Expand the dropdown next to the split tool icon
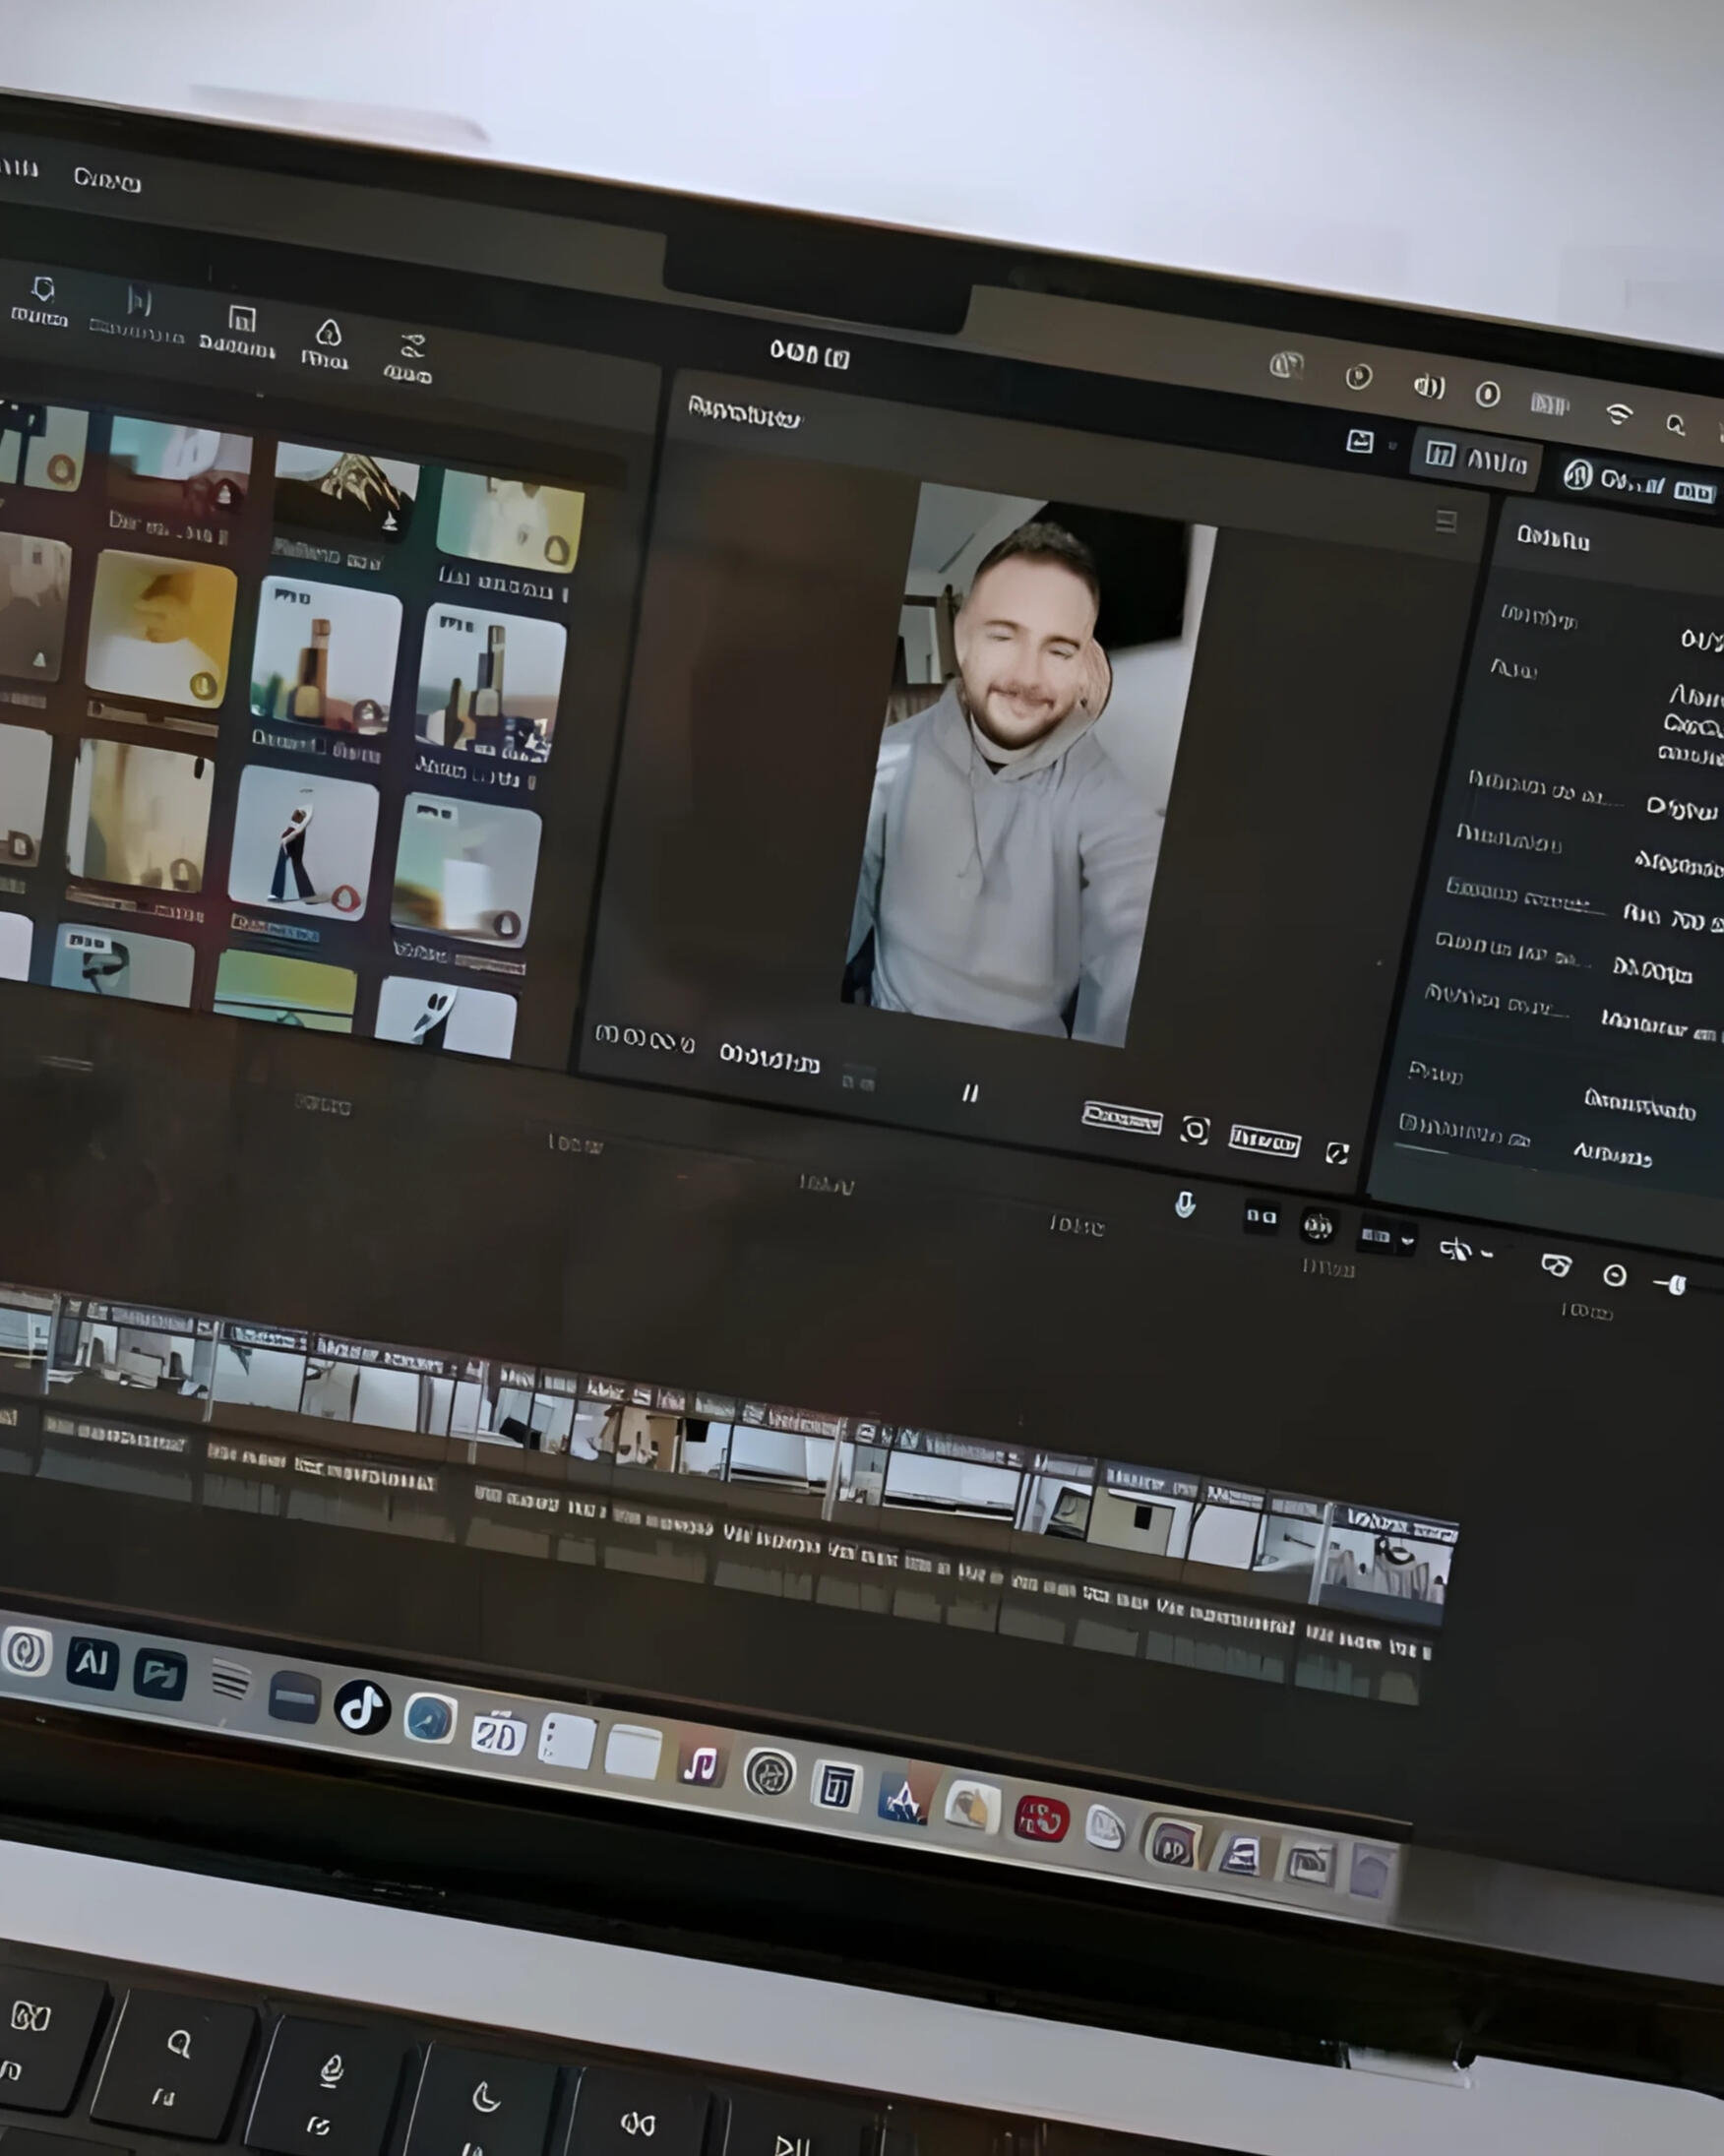This screenshot has width=1724, height=2156. [1488, 1253]
